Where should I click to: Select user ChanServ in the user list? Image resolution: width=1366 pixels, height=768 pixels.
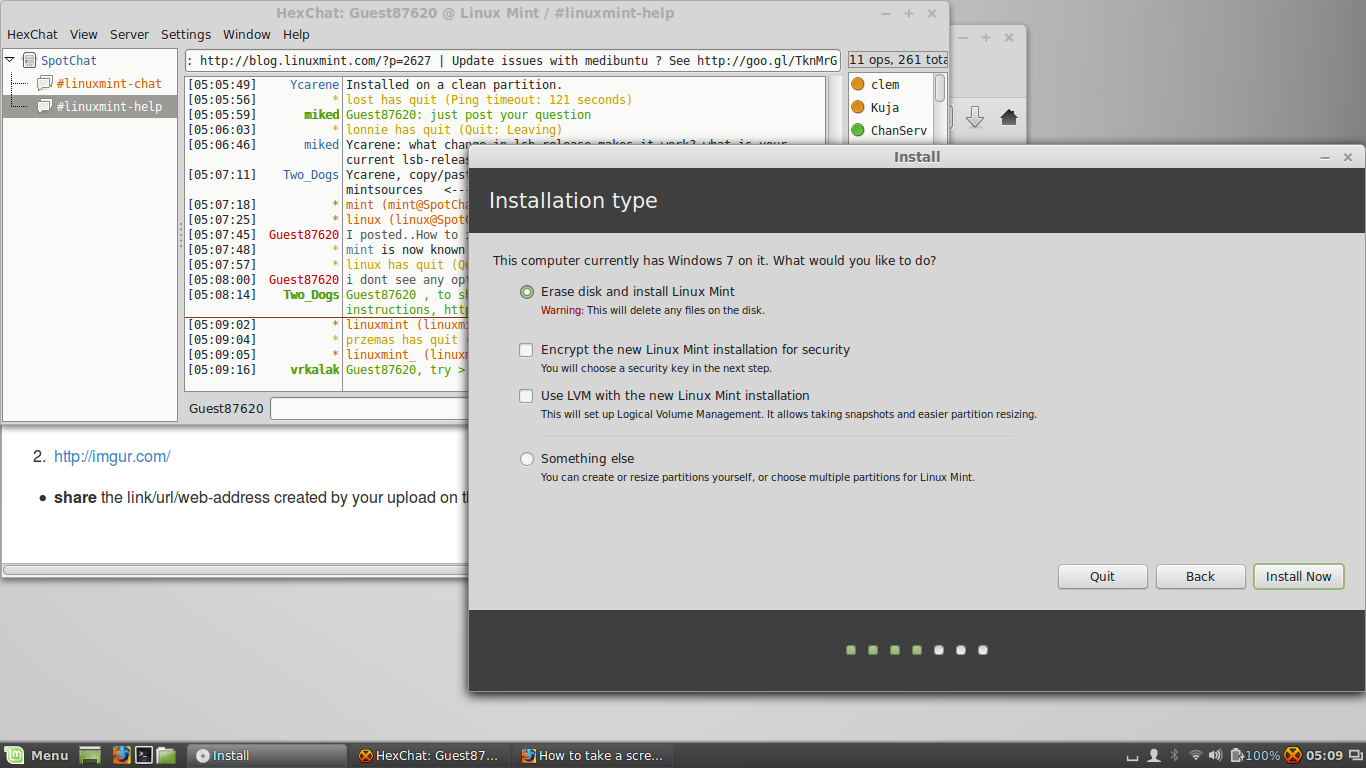[899, 131]
